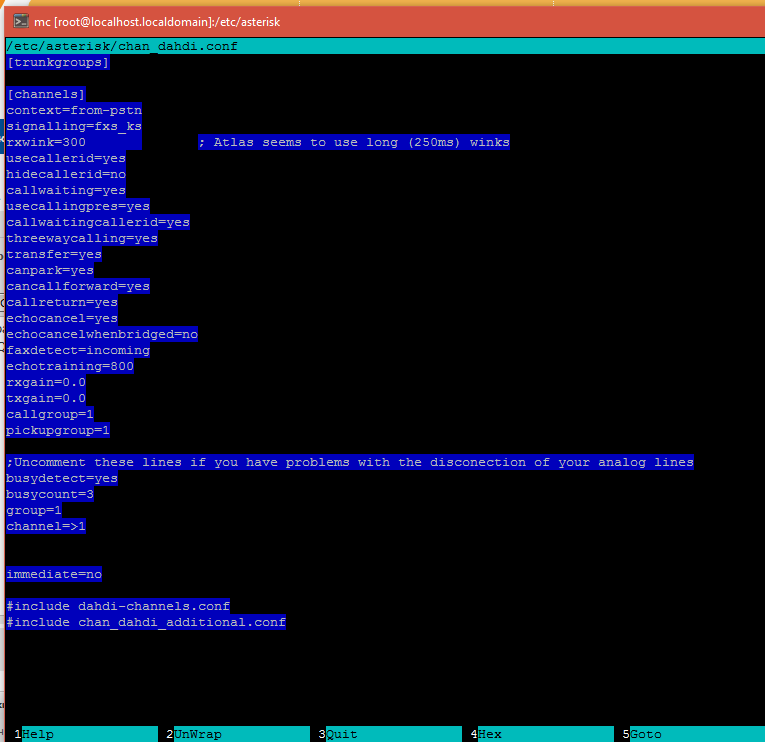Screen dimensions: 765x742
Task: Click the pickupgroup=1 line
Action: pos(58,431)
